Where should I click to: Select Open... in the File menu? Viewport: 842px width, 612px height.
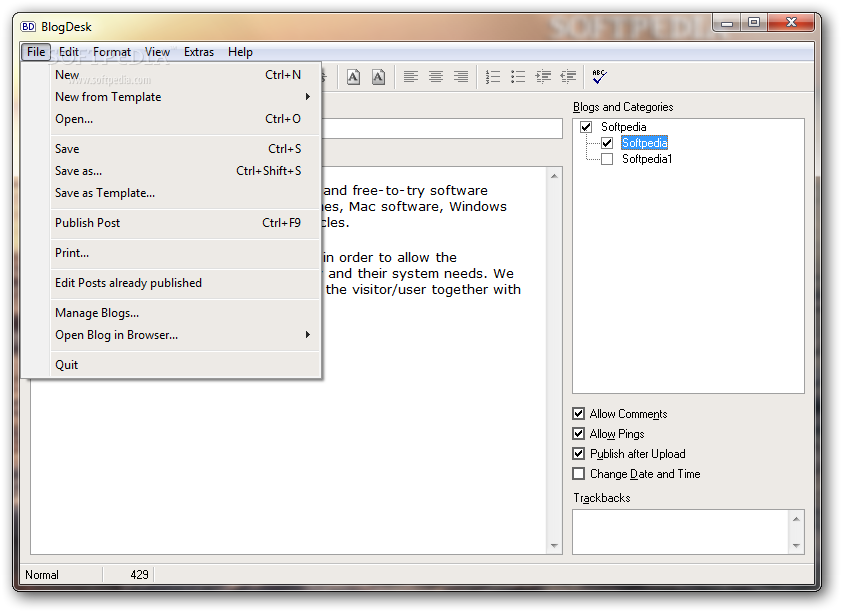tap(185, 119)
